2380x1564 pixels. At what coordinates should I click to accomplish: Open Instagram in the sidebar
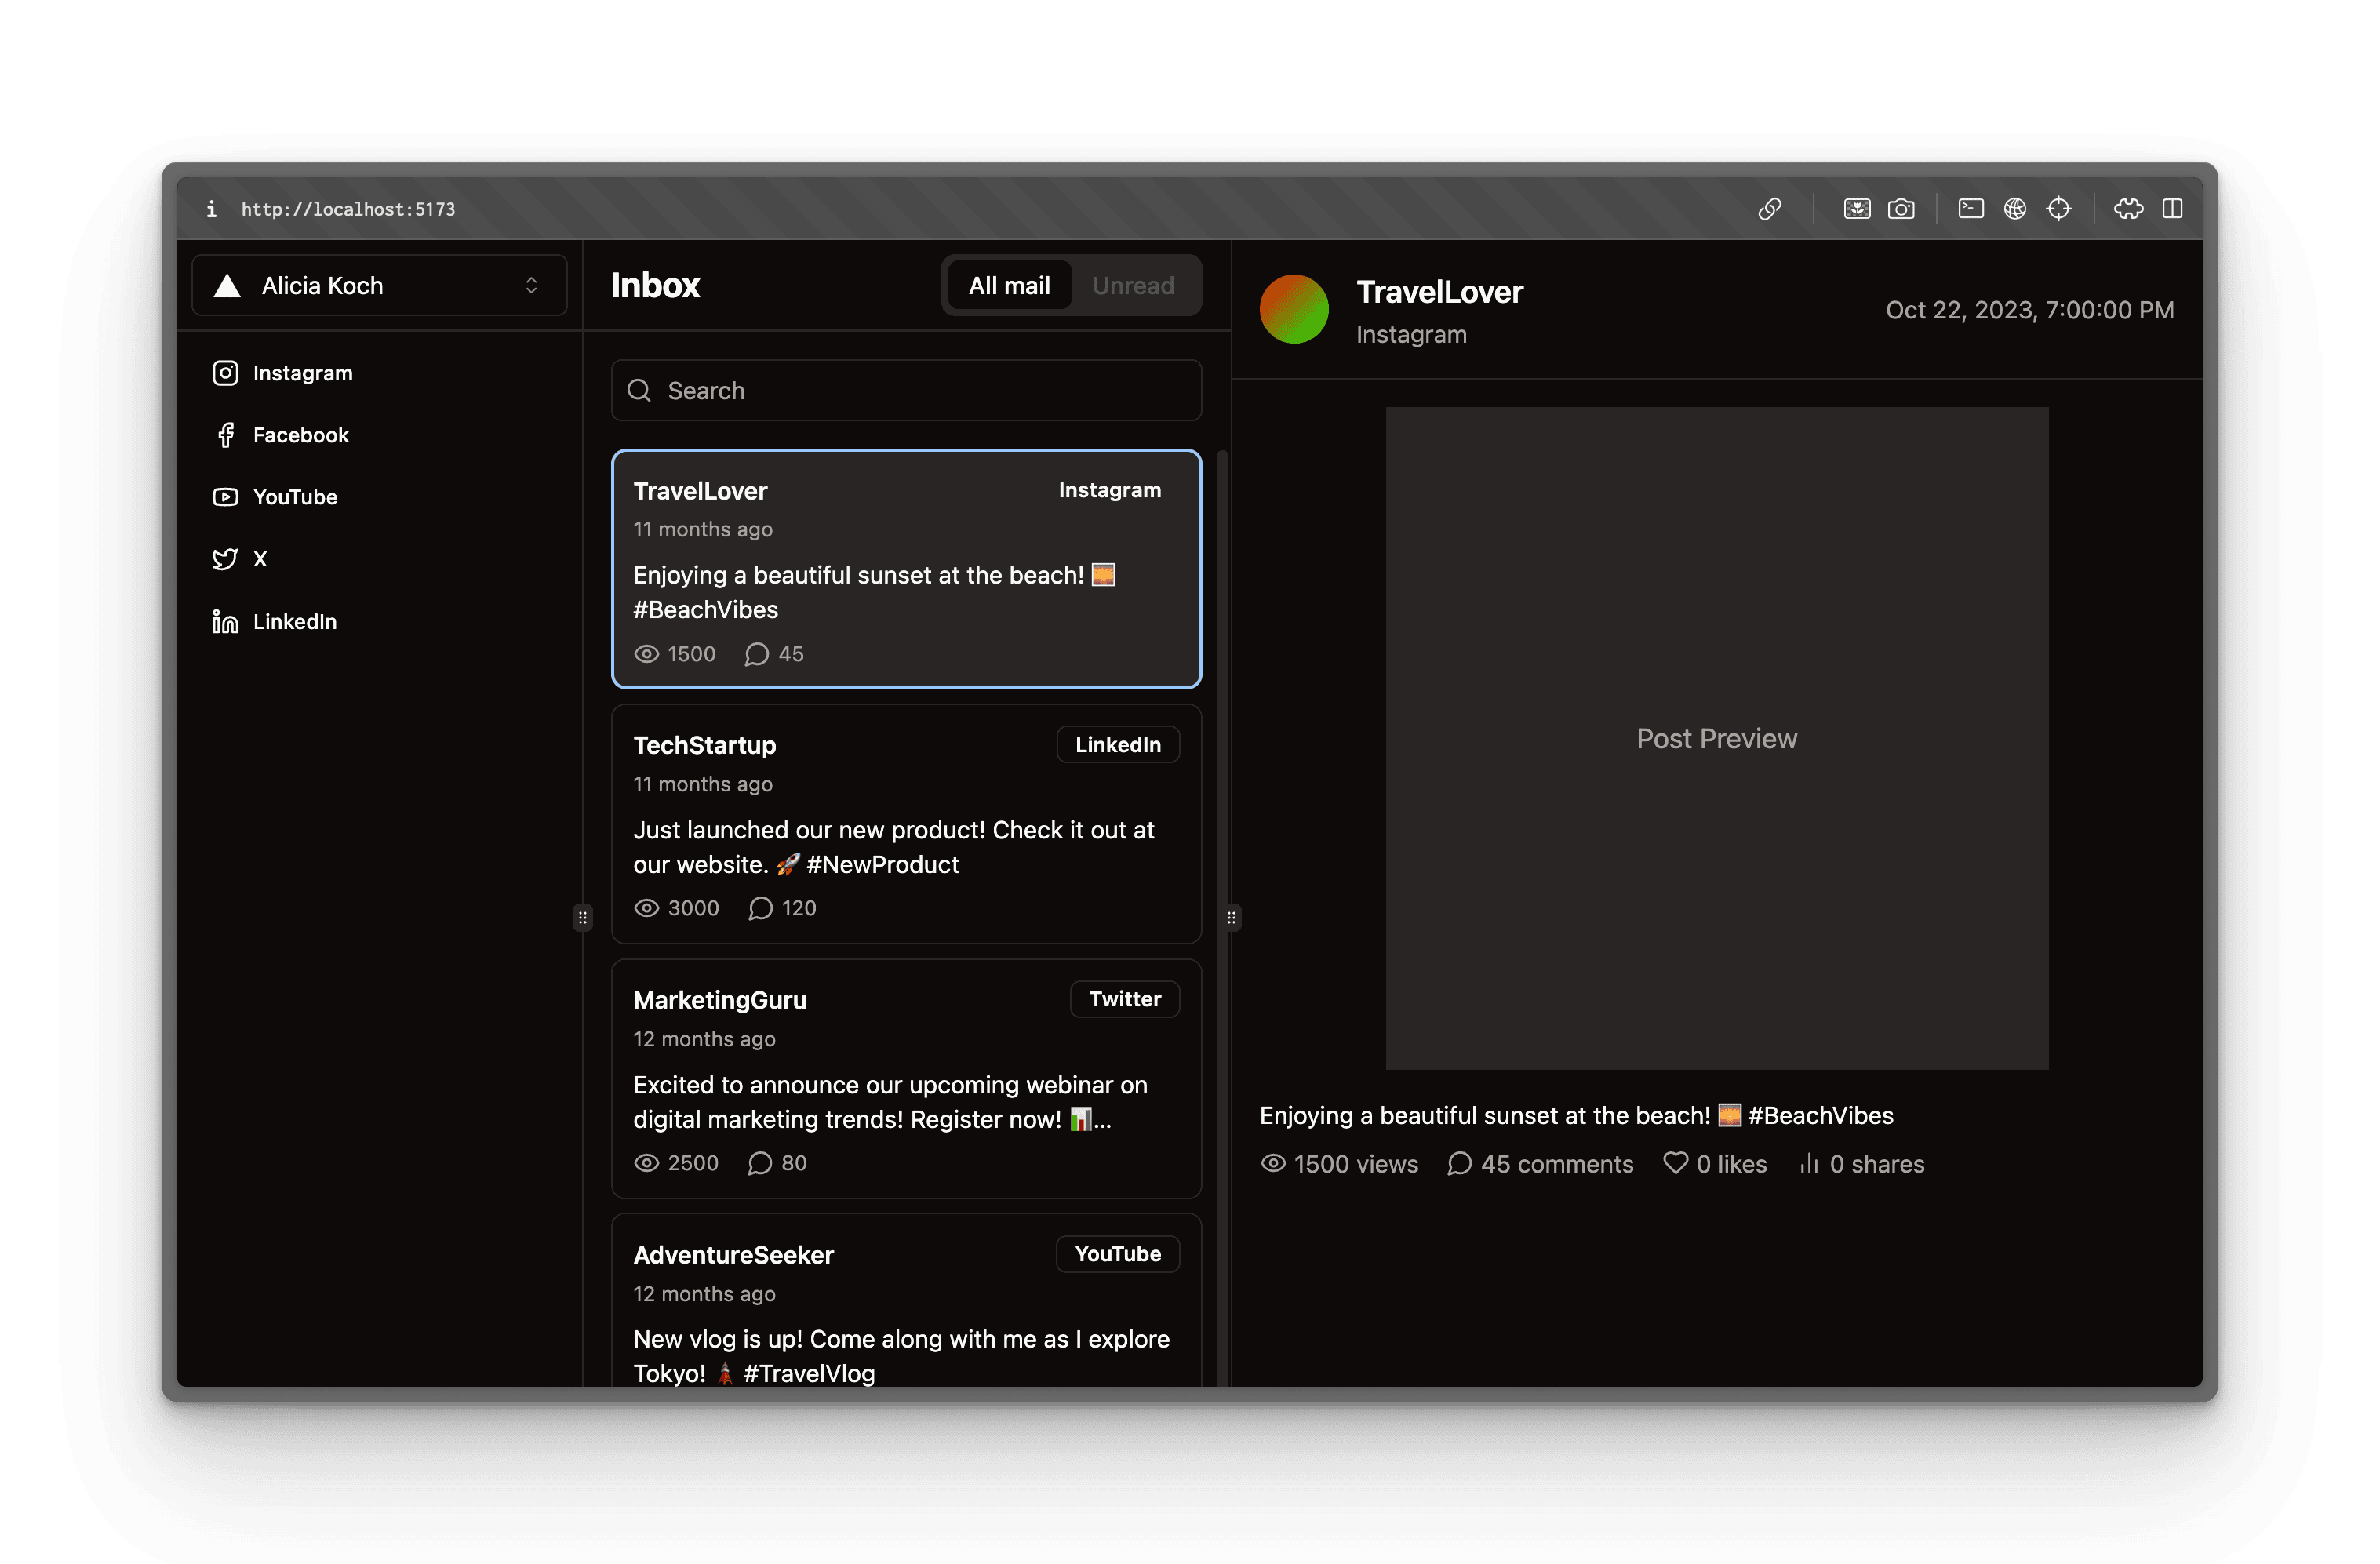pos(301,373)
